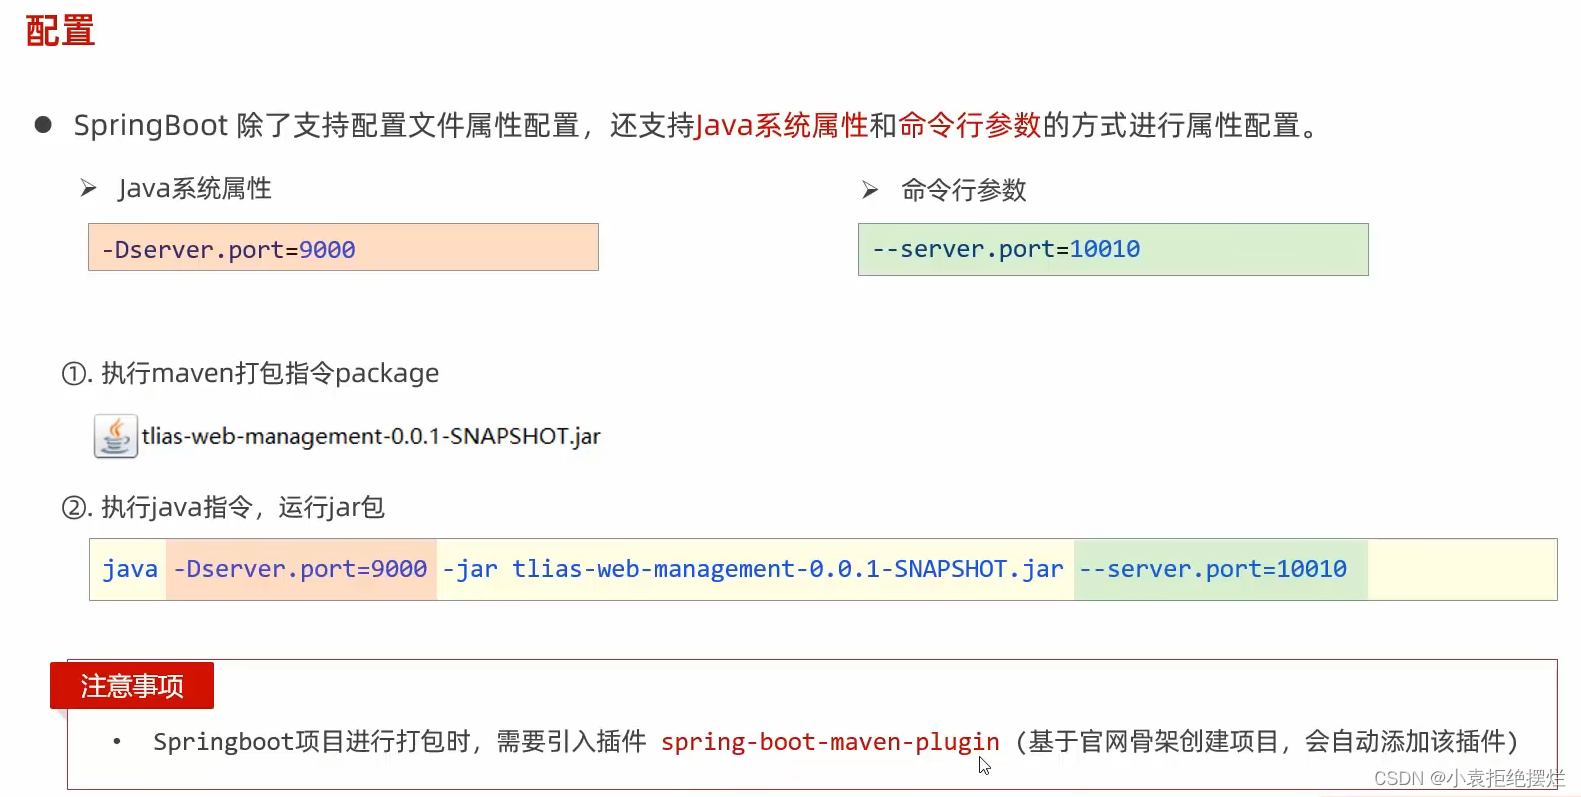1581x797 pixels.
Task: Click the 'java' keyword in the command line
Action: 130,569
